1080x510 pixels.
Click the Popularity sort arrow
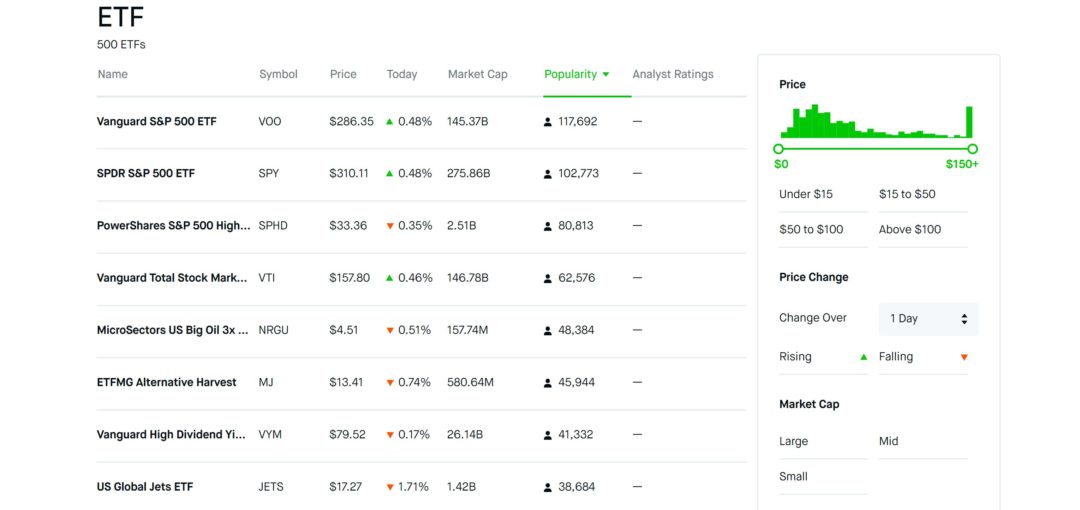pyautogui.click(x=605, y=74)
